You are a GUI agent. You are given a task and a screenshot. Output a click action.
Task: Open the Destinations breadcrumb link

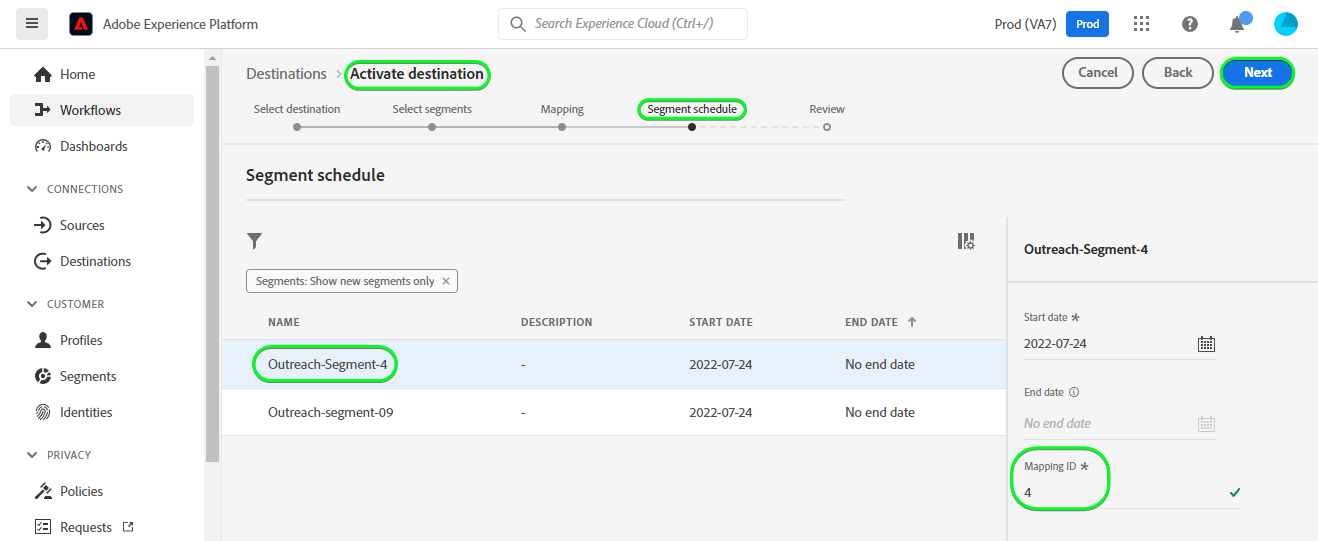(x=286, y=74)
